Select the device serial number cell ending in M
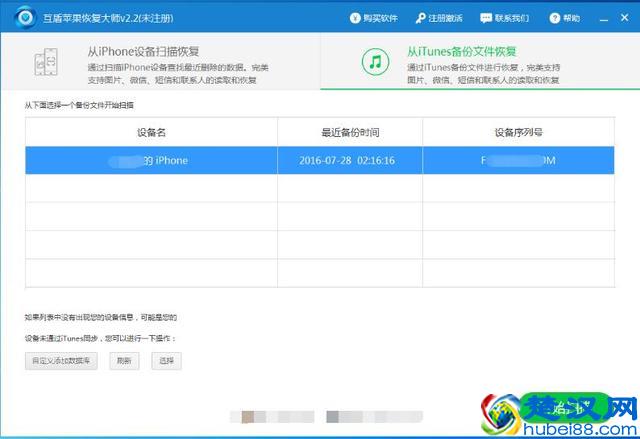The height and width of the screenshot is (439, 640). tap(518, 160)
